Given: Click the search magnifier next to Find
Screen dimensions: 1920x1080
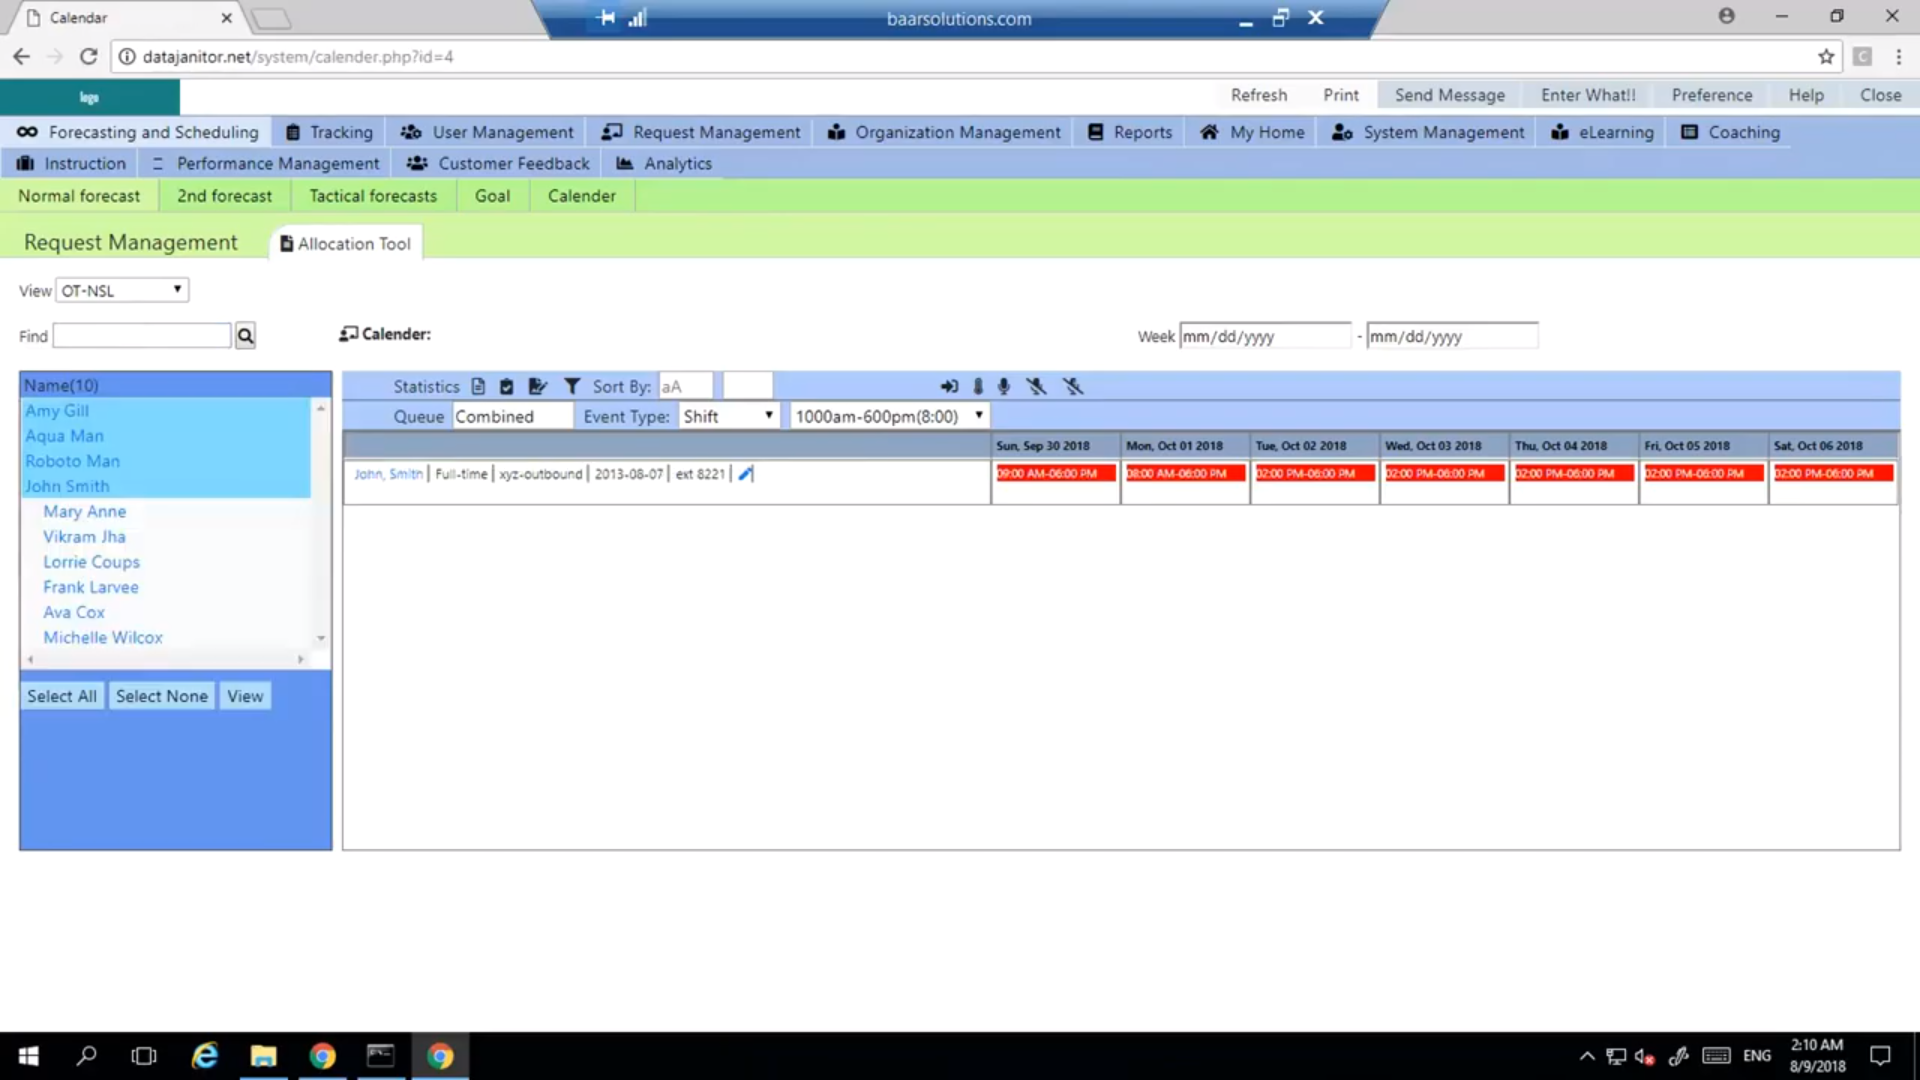Looking at the screenshot, I should [245, 336].
